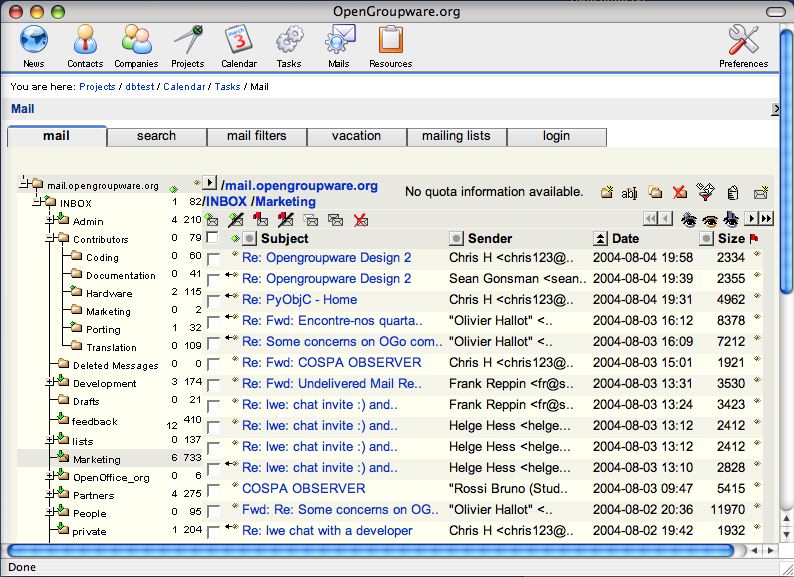Switch to the search tab
The width and height of the screenshot is (794, 577).
(156, 136)
